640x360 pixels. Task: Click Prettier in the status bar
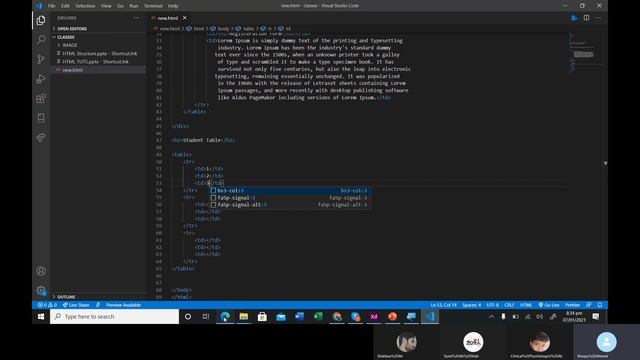click(572, 305)
